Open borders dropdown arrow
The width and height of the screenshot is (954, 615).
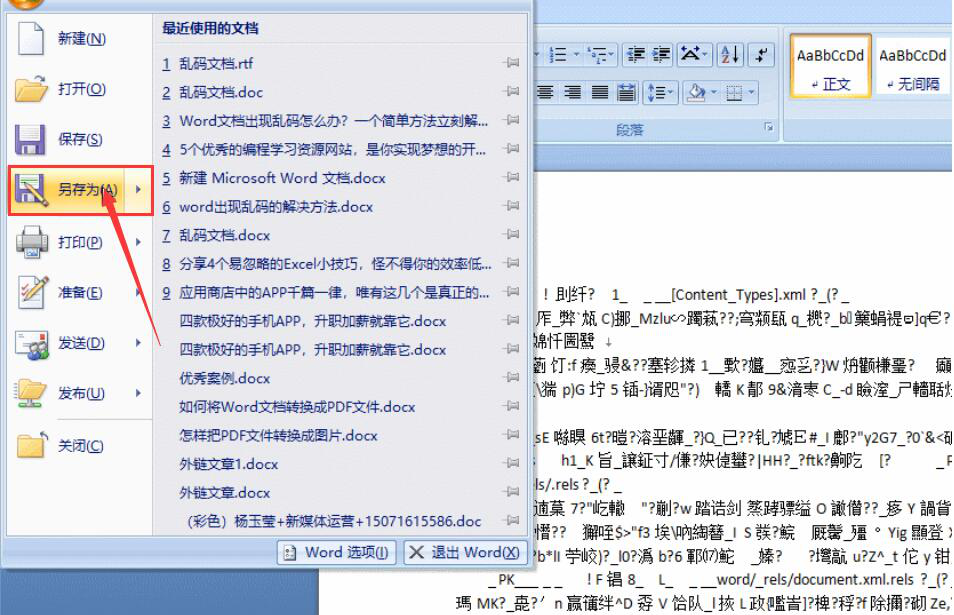[752, 92]
